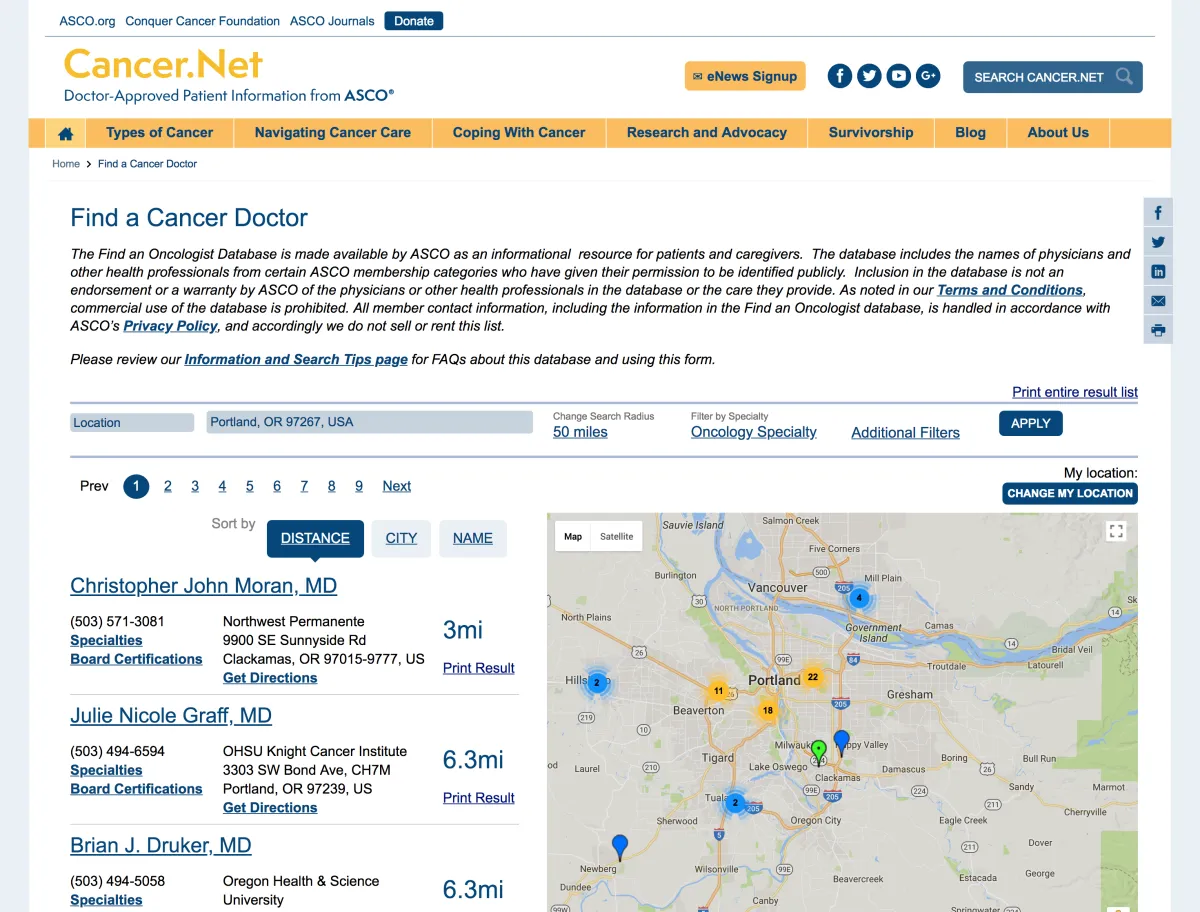The height and width of the screenshot is (912, 1200).
Task: Open Coping With Cancer menu
Action: (519, 133)
